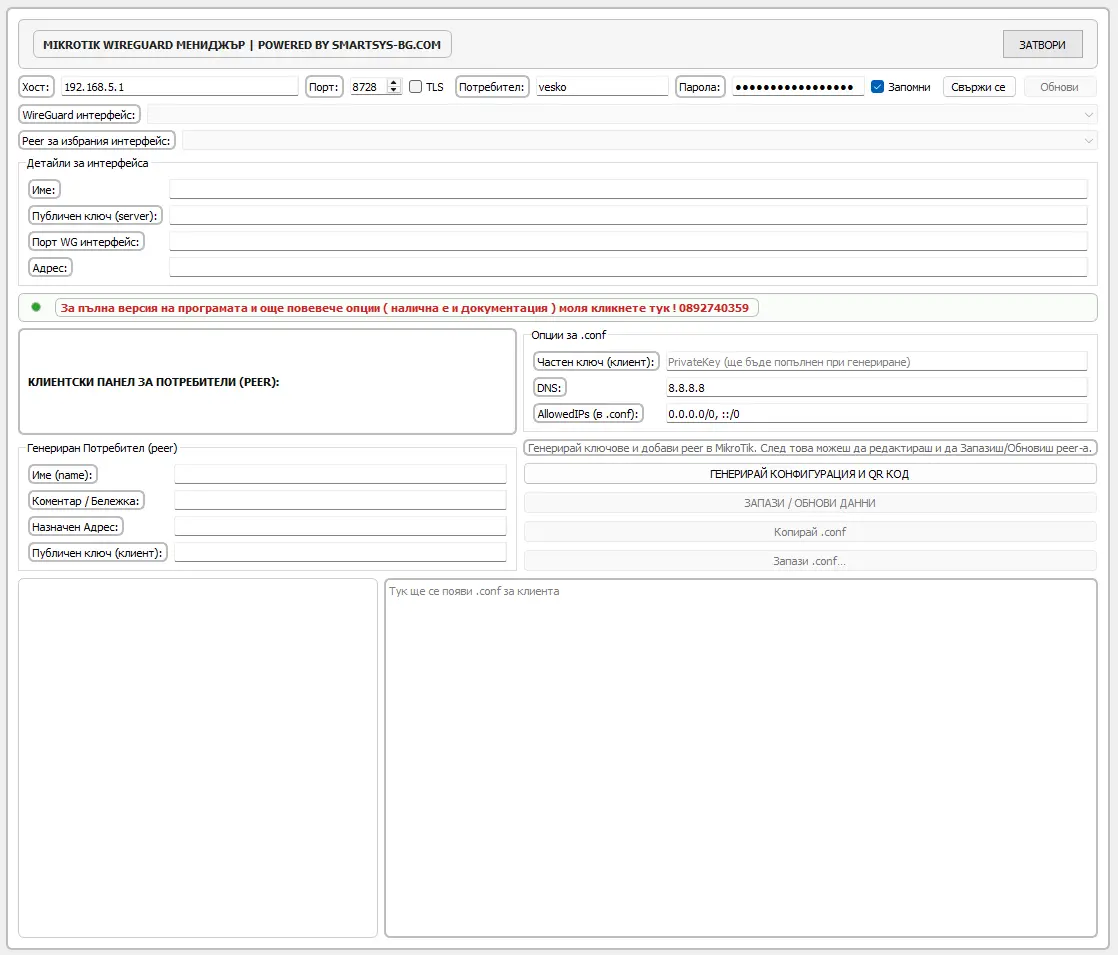Screen dimensions: 1118x955
Task: Click into the Парола password field
Action: pyautogui.click(x=797, y=87)
